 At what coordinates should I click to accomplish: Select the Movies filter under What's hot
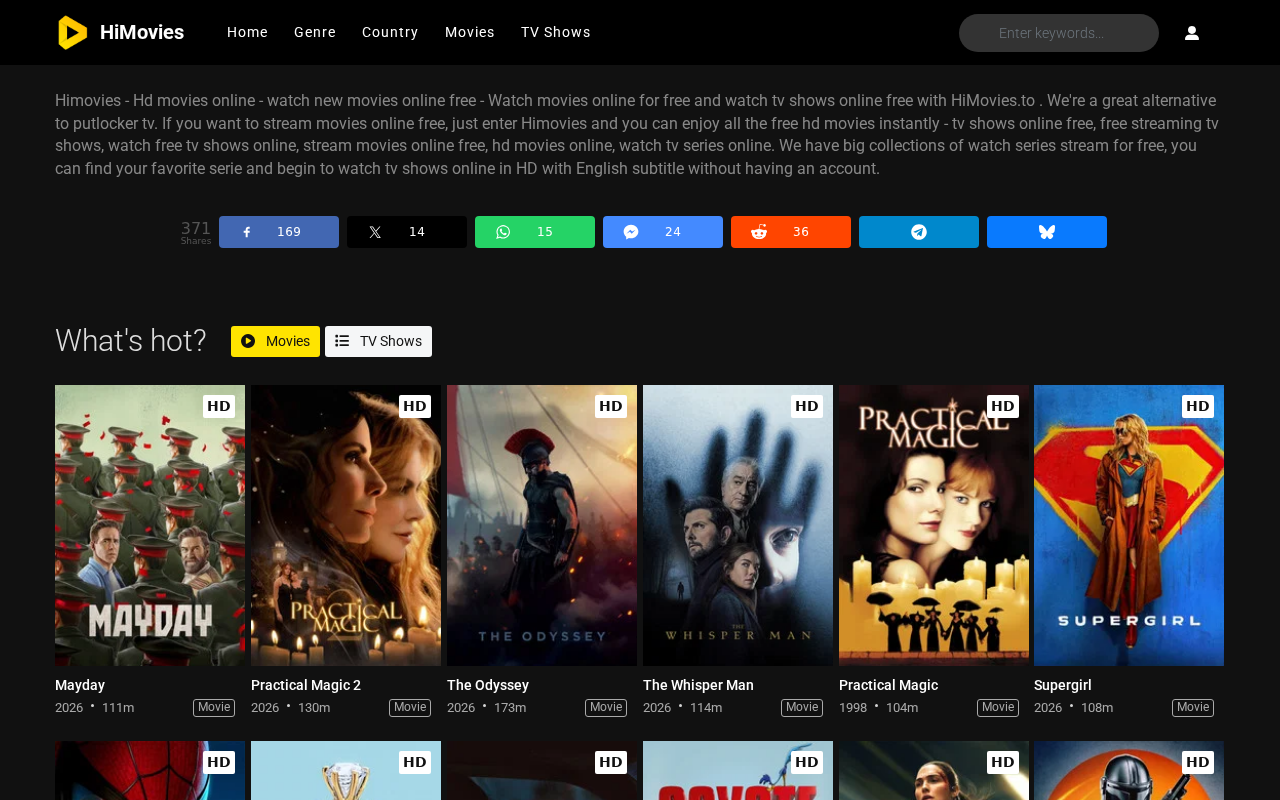point(275,341)
